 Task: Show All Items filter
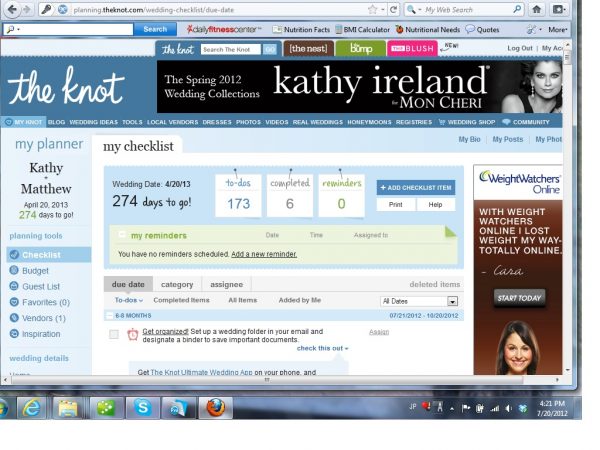pyautogui.click(x=243, y=300)
